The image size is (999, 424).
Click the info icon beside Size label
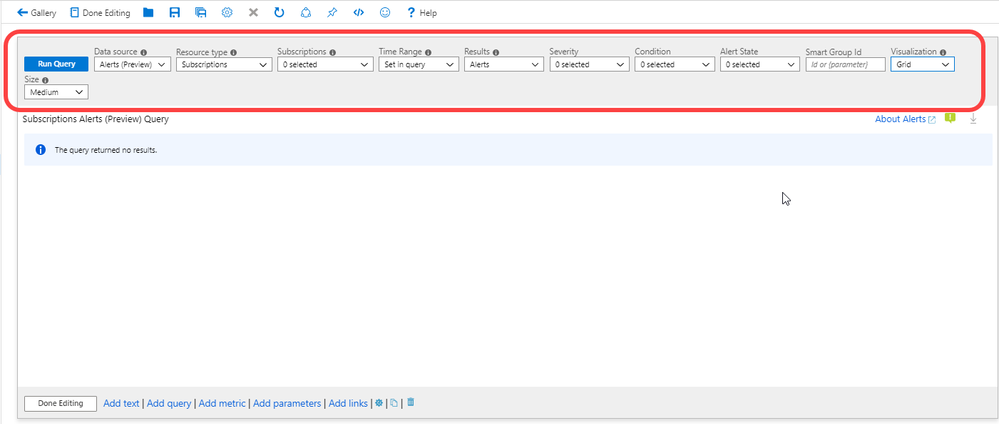pos(45,80)
